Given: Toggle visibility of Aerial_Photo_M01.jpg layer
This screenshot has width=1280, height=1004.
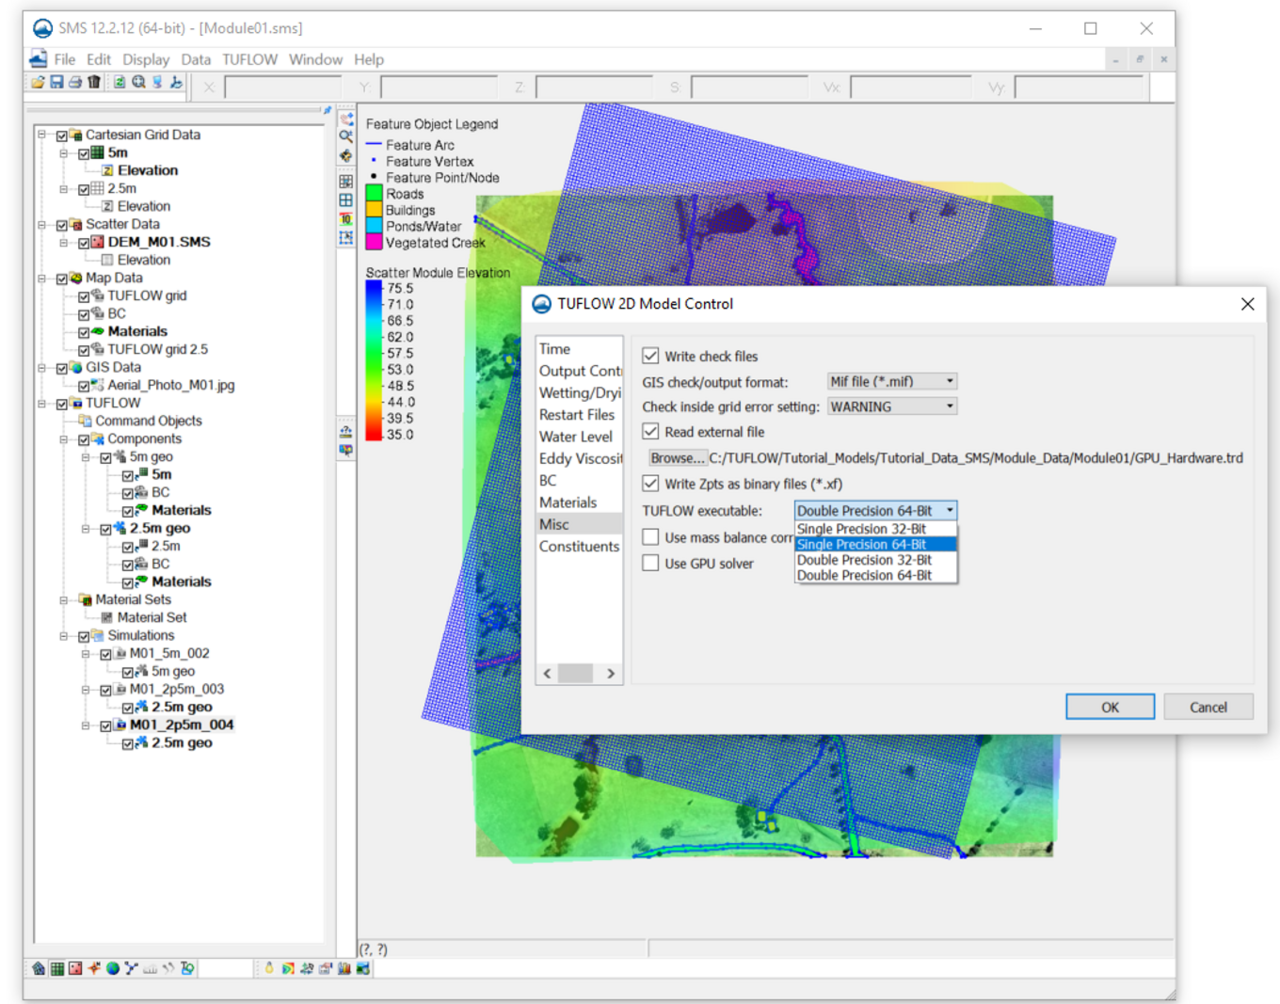Looking at the screenshot, I should point(84,385).
